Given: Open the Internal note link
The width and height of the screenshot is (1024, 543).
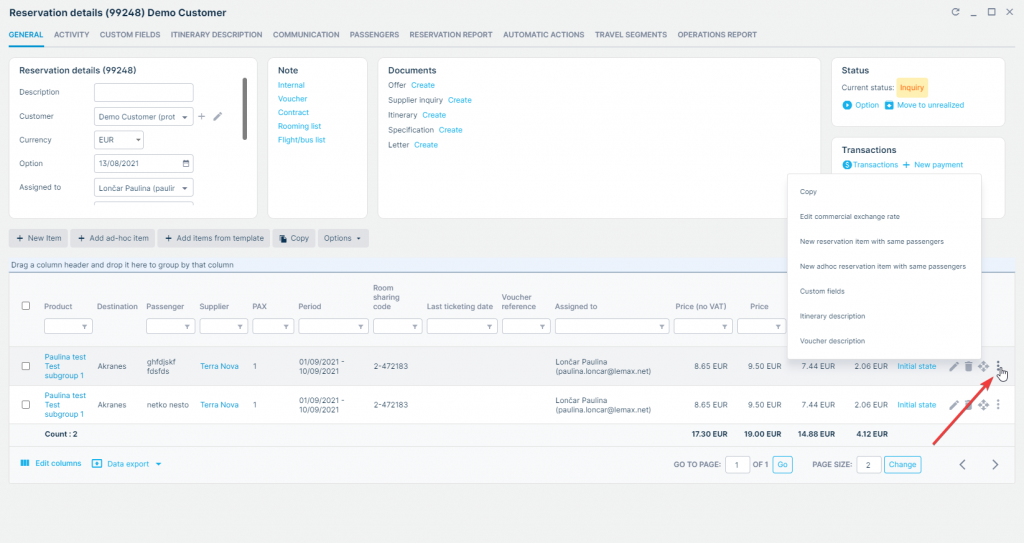Looking at the screenshot, I should pyautogui.click(x=291, y=85).
